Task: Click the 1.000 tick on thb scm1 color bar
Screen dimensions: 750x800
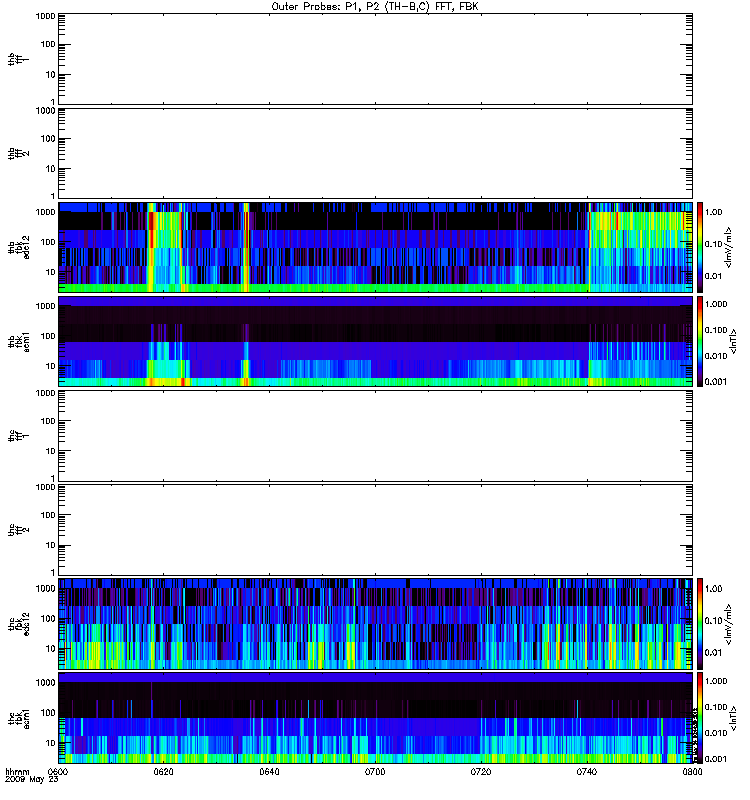Action: (716, 304)
